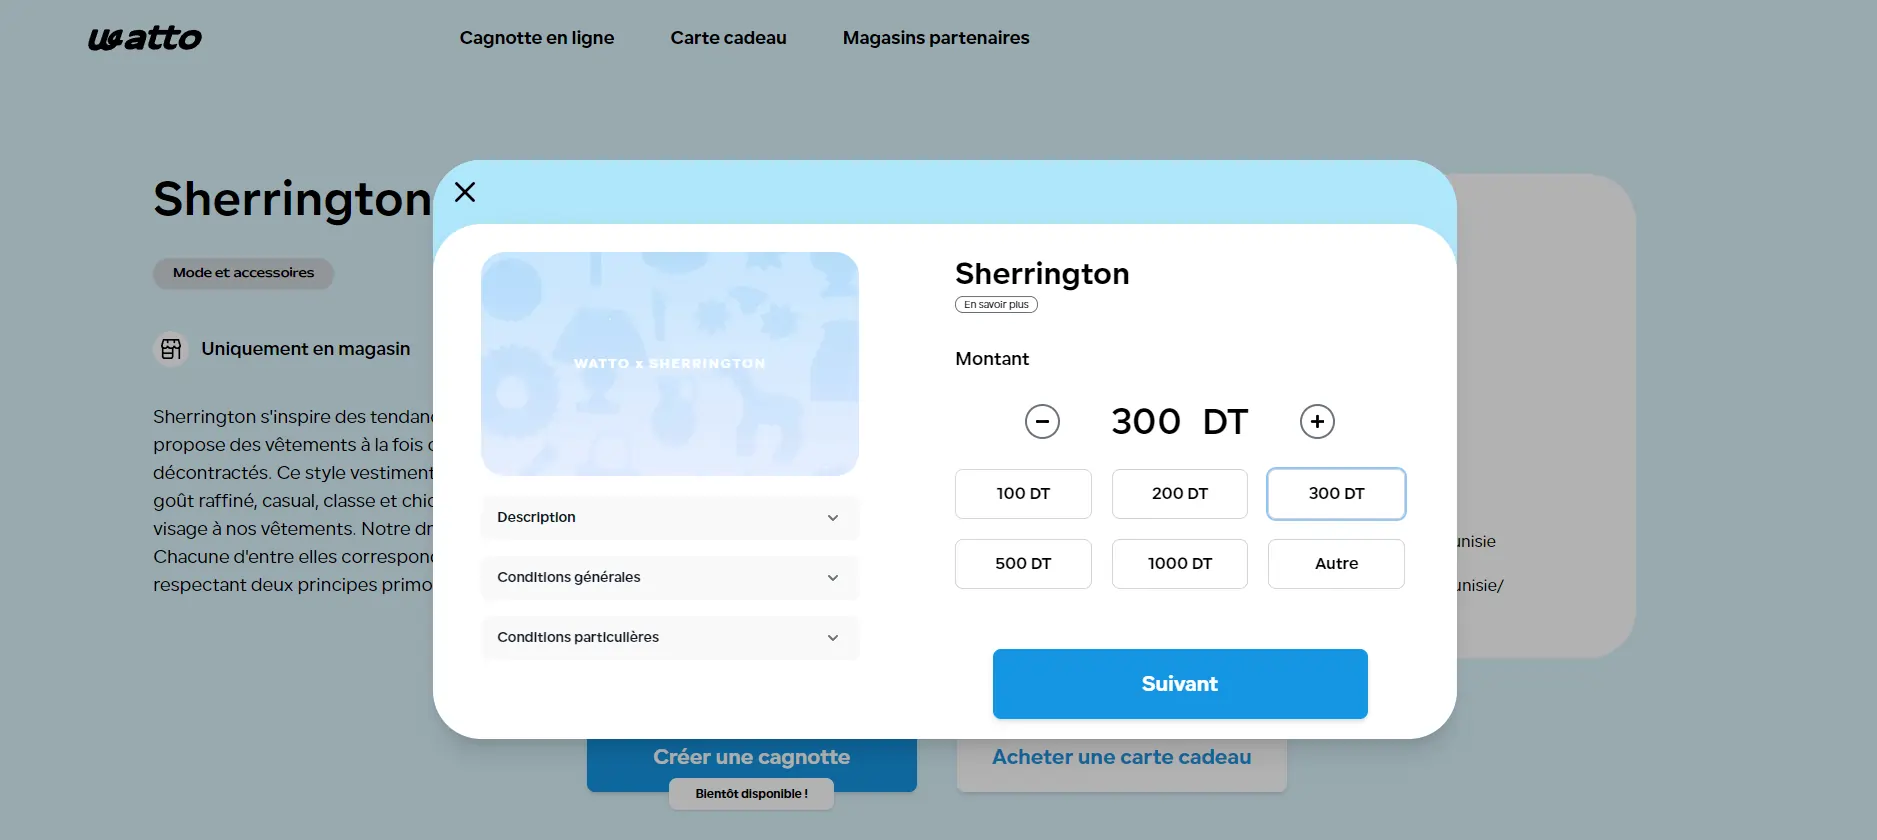This screenshot has width=1877, height=840.
Task: Click the store icon beside Uniquement en magasin
Action: (x=171, y=349)
